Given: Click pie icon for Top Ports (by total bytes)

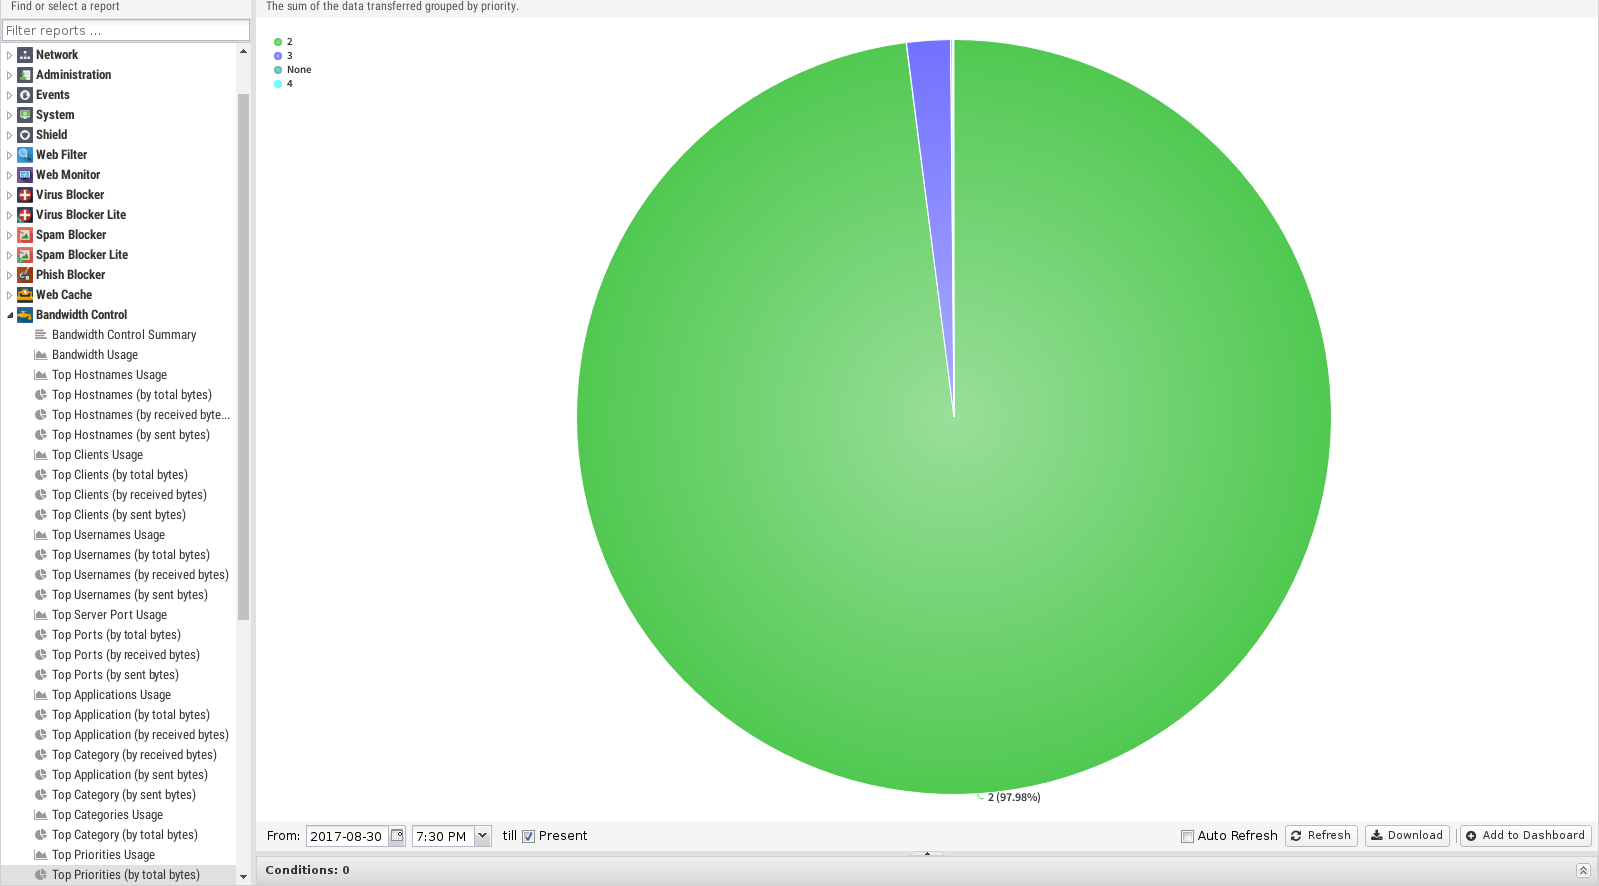Looking at the screenshot, I should coord(41,635).
